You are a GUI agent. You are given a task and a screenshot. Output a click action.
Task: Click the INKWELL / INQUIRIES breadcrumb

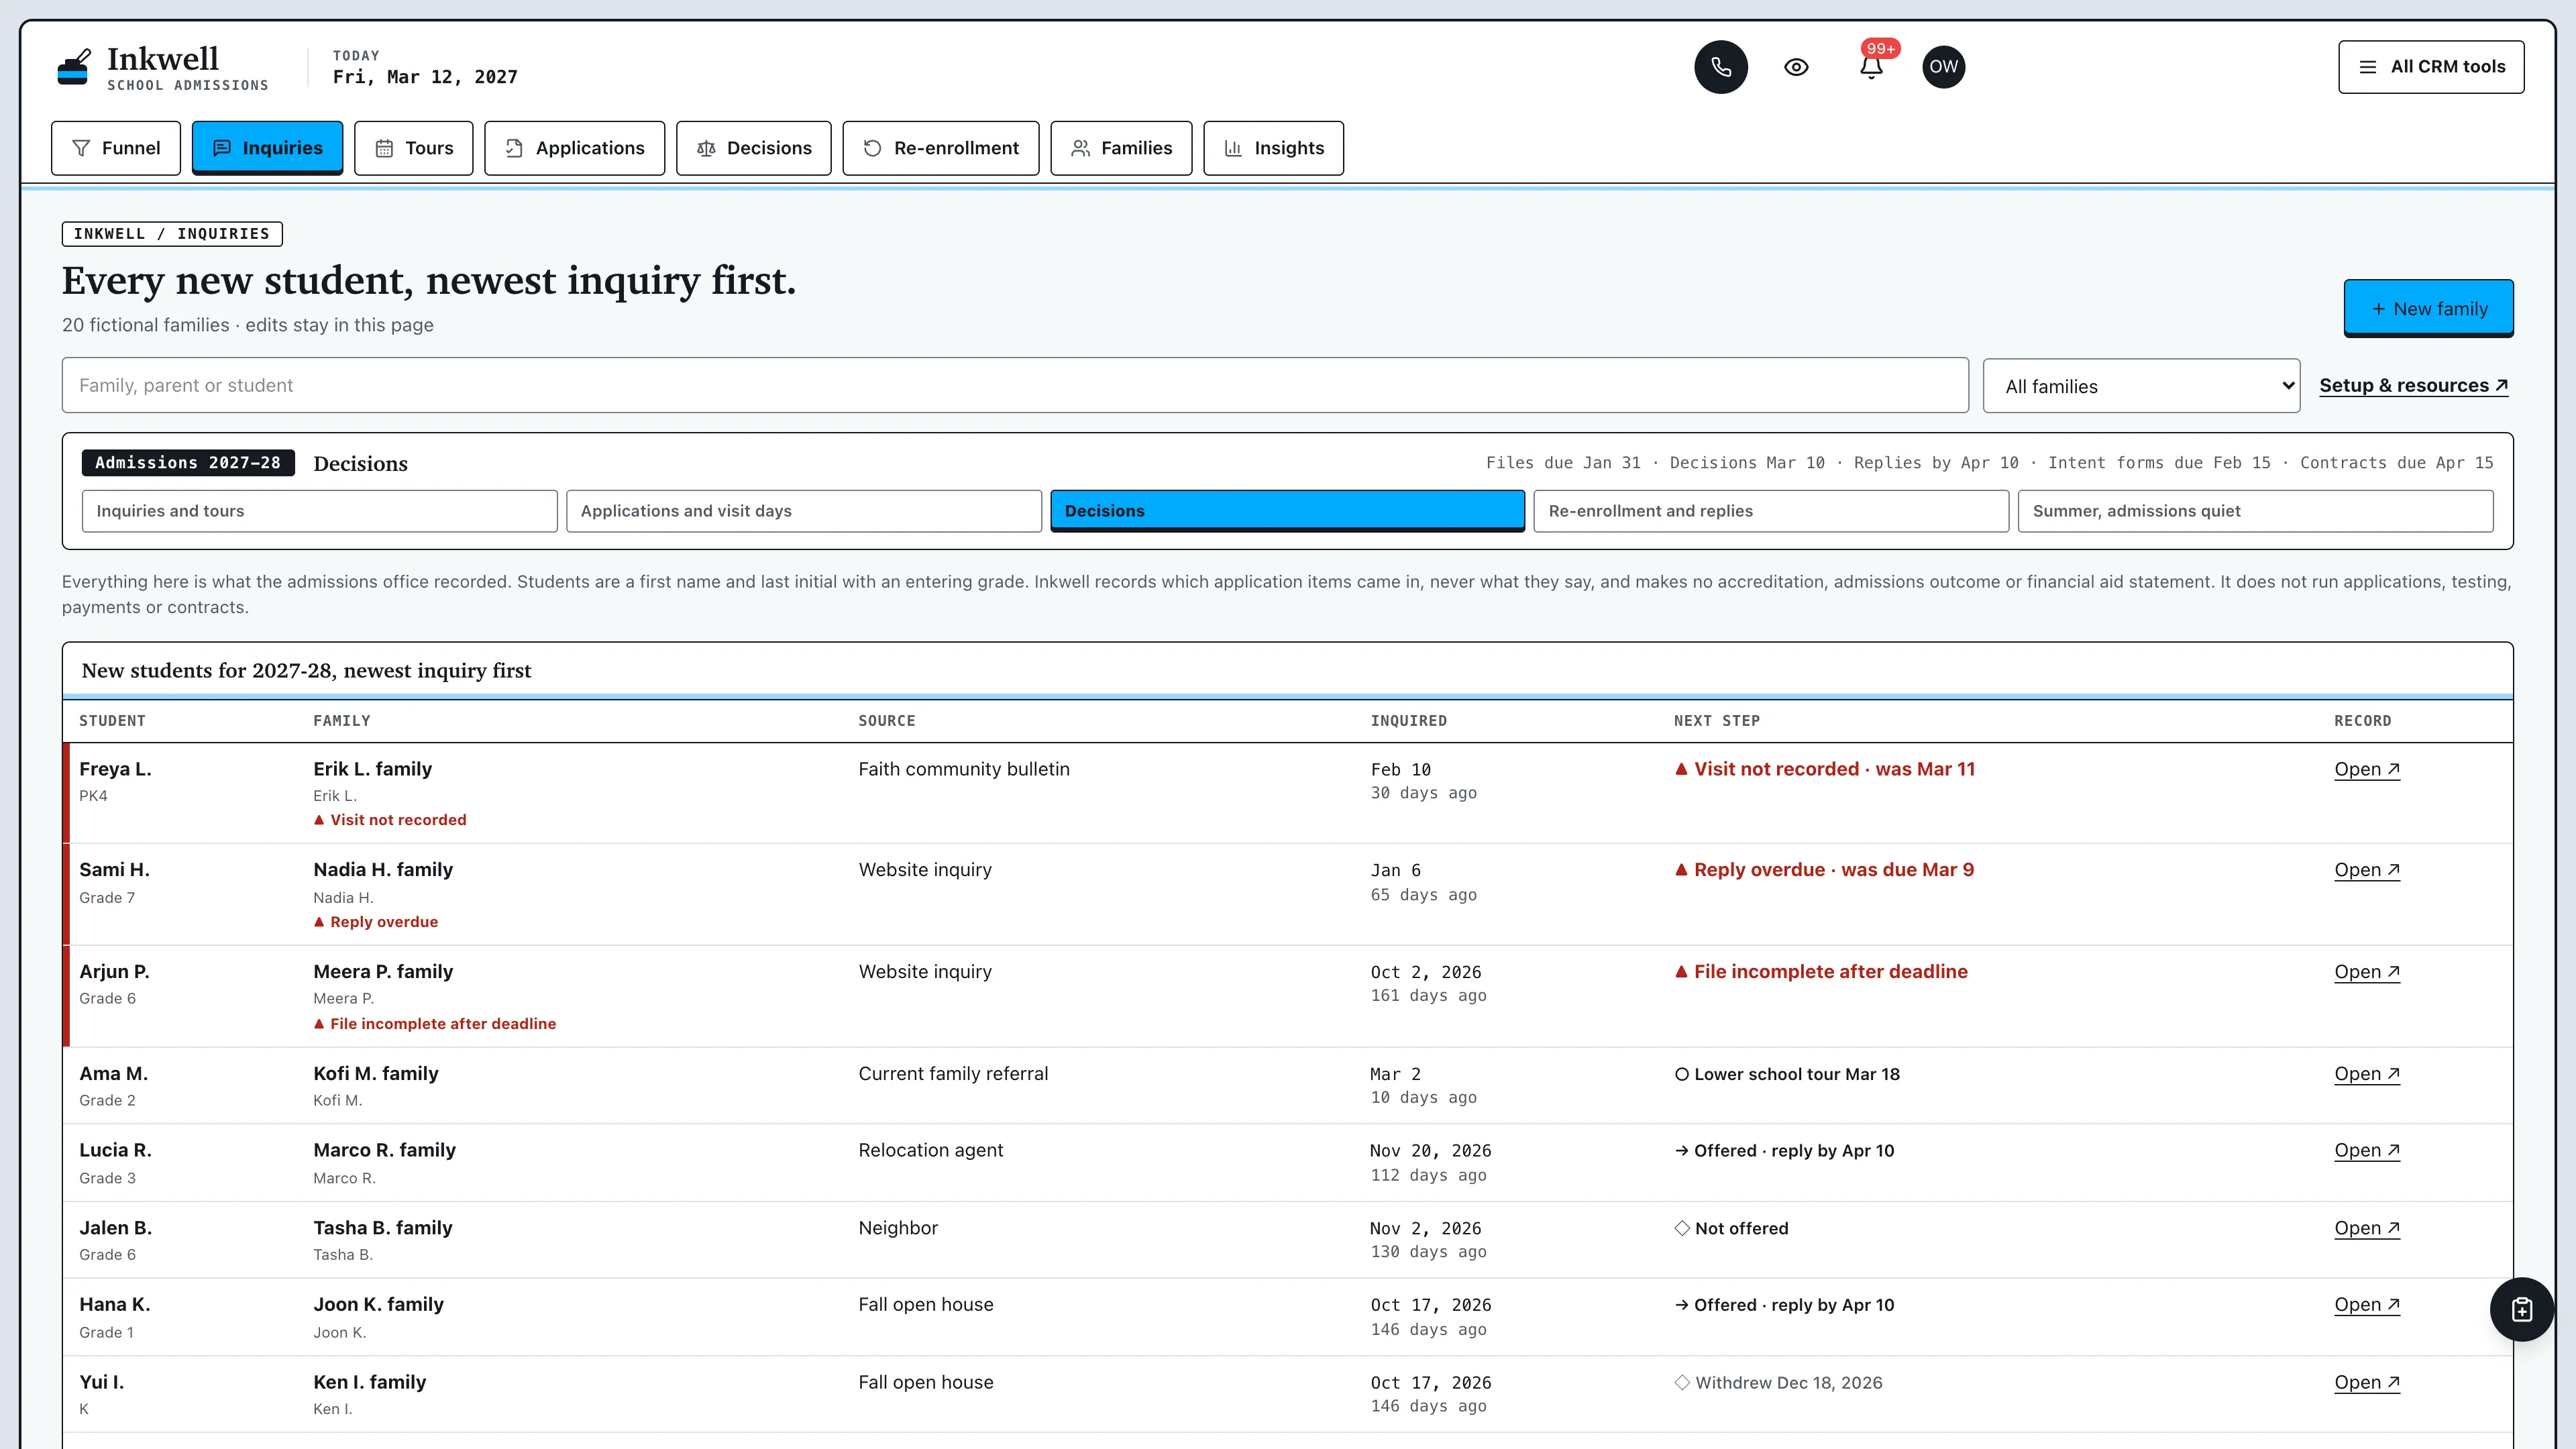point(172,234)
